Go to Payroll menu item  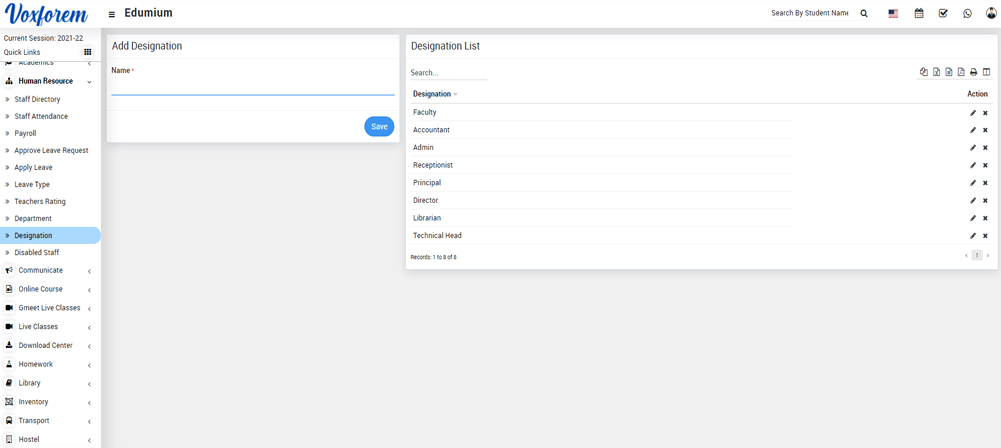(x=25, y=133)
